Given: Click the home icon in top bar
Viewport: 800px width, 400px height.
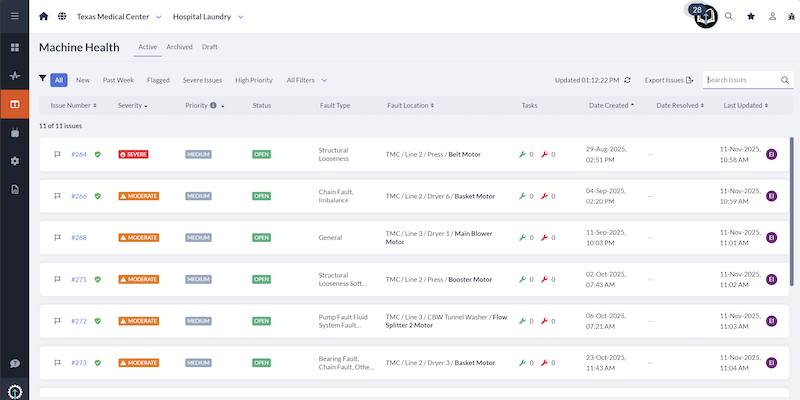Looking at the screenshot, I should pos(43,17).
